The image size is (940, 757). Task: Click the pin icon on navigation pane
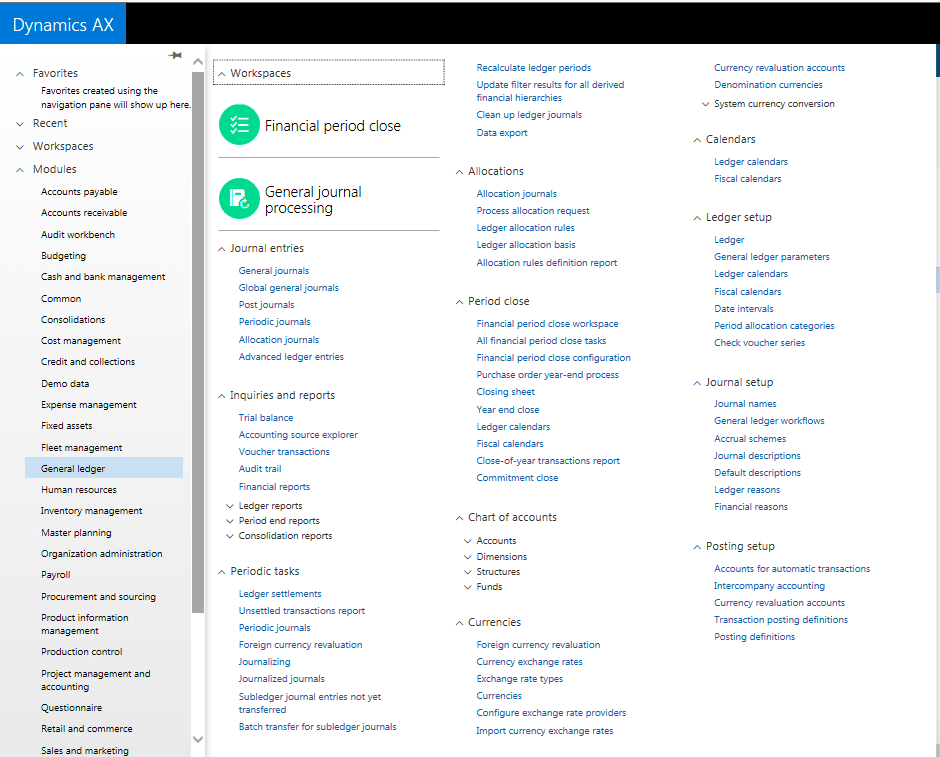coord(176,55)
